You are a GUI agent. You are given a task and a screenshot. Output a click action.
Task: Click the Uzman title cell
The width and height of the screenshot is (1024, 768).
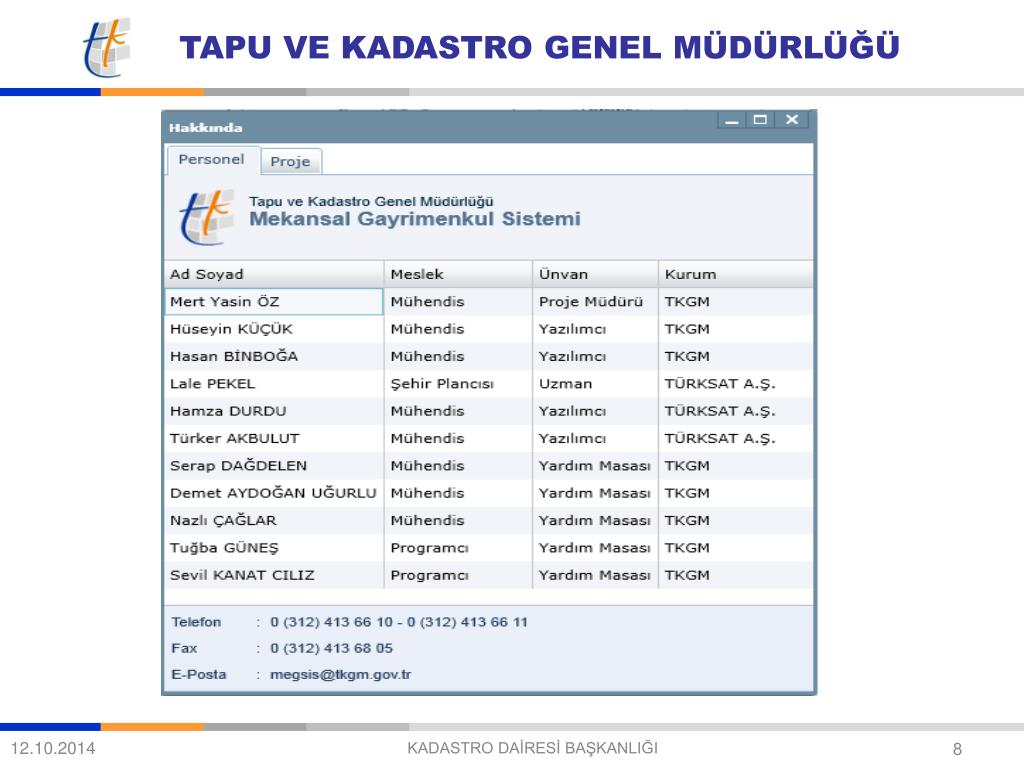pyautogui.click(x=596, y=384)
